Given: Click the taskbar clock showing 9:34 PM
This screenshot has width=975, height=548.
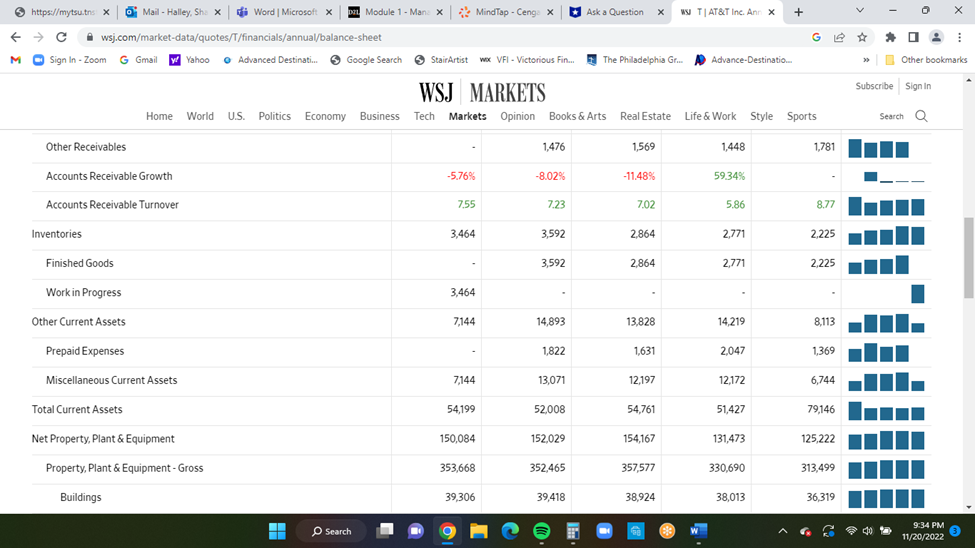Looking at the screenshot, I should pos(923,531).
